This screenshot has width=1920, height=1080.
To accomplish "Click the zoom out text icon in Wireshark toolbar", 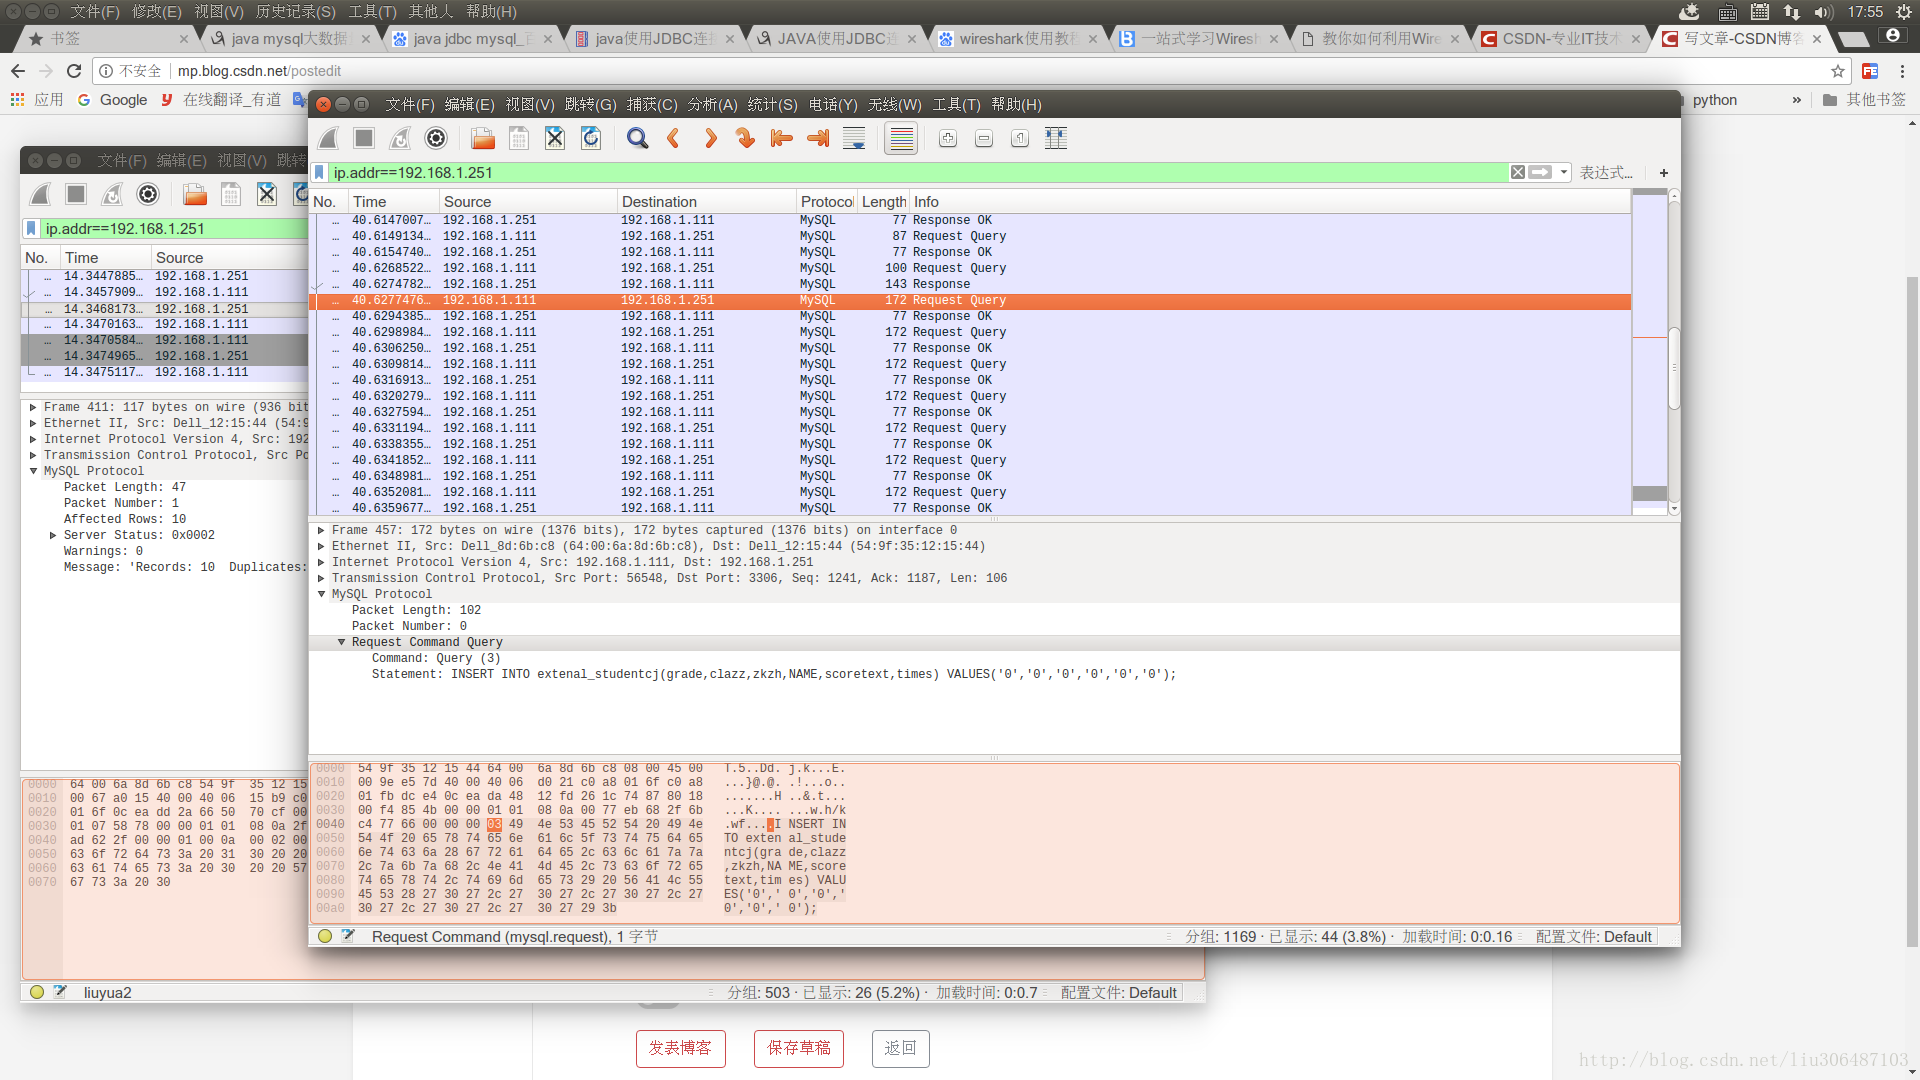I will pos(984,139).
